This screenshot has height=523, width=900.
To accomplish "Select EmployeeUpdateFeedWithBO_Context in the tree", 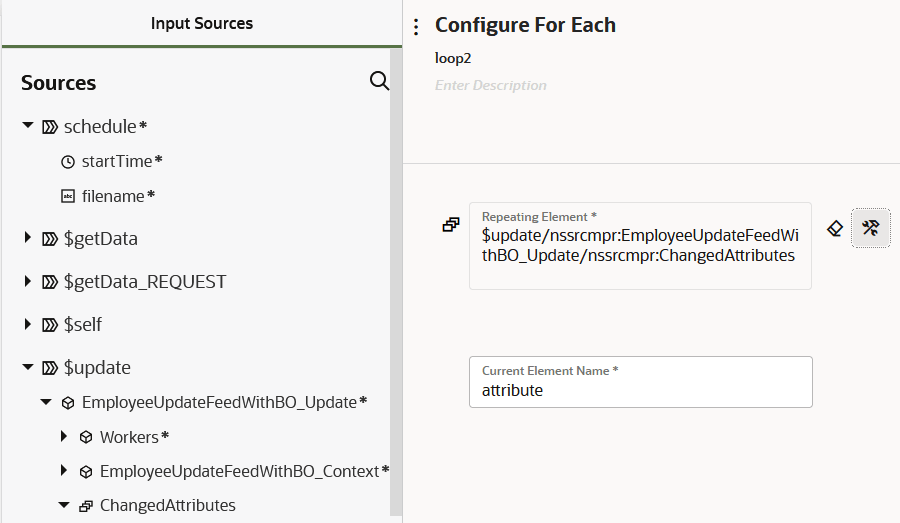I will 238,470.
